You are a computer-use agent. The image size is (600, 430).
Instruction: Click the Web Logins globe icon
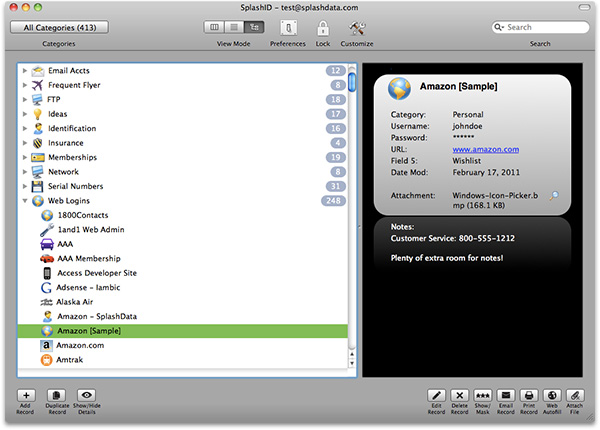38,201
